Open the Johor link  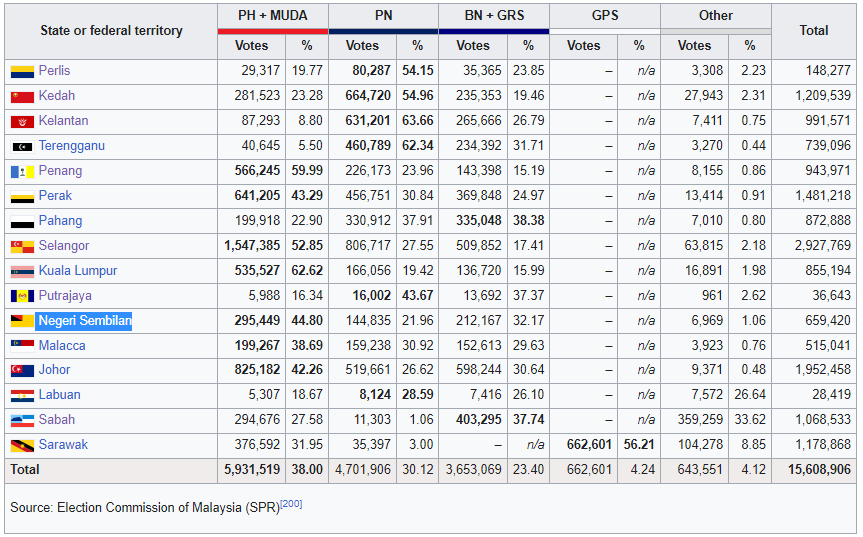[x=54, y=369]
